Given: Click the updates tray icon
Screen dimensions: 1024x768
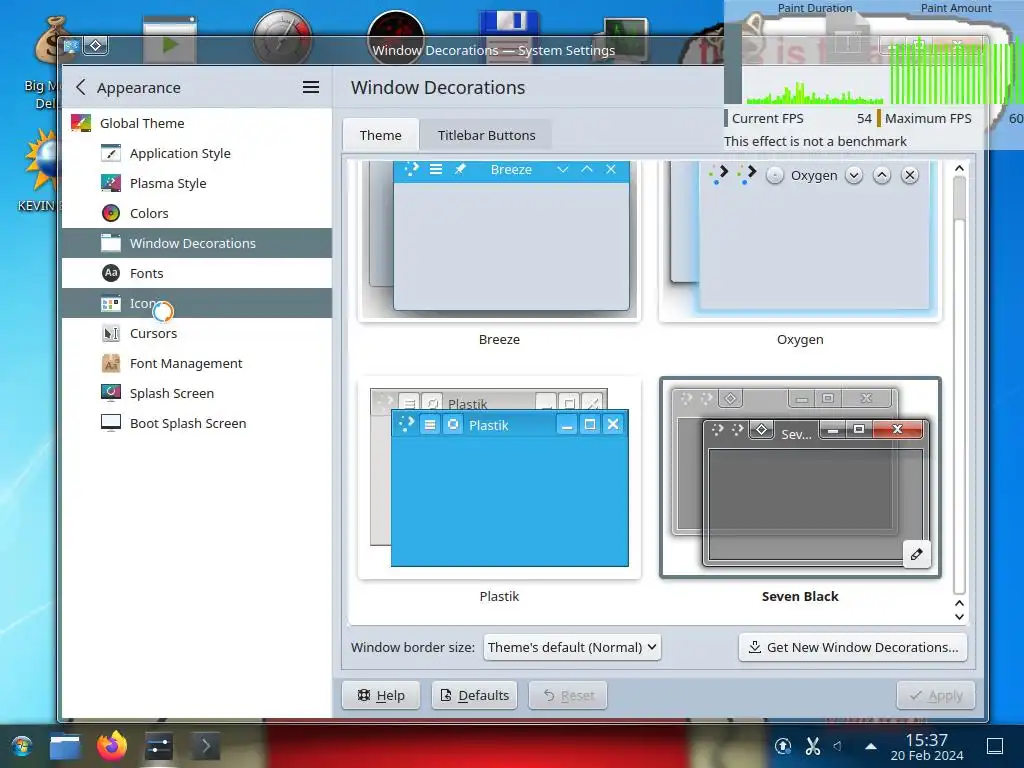Looking at the screenshot, I should tap(783, 746).
